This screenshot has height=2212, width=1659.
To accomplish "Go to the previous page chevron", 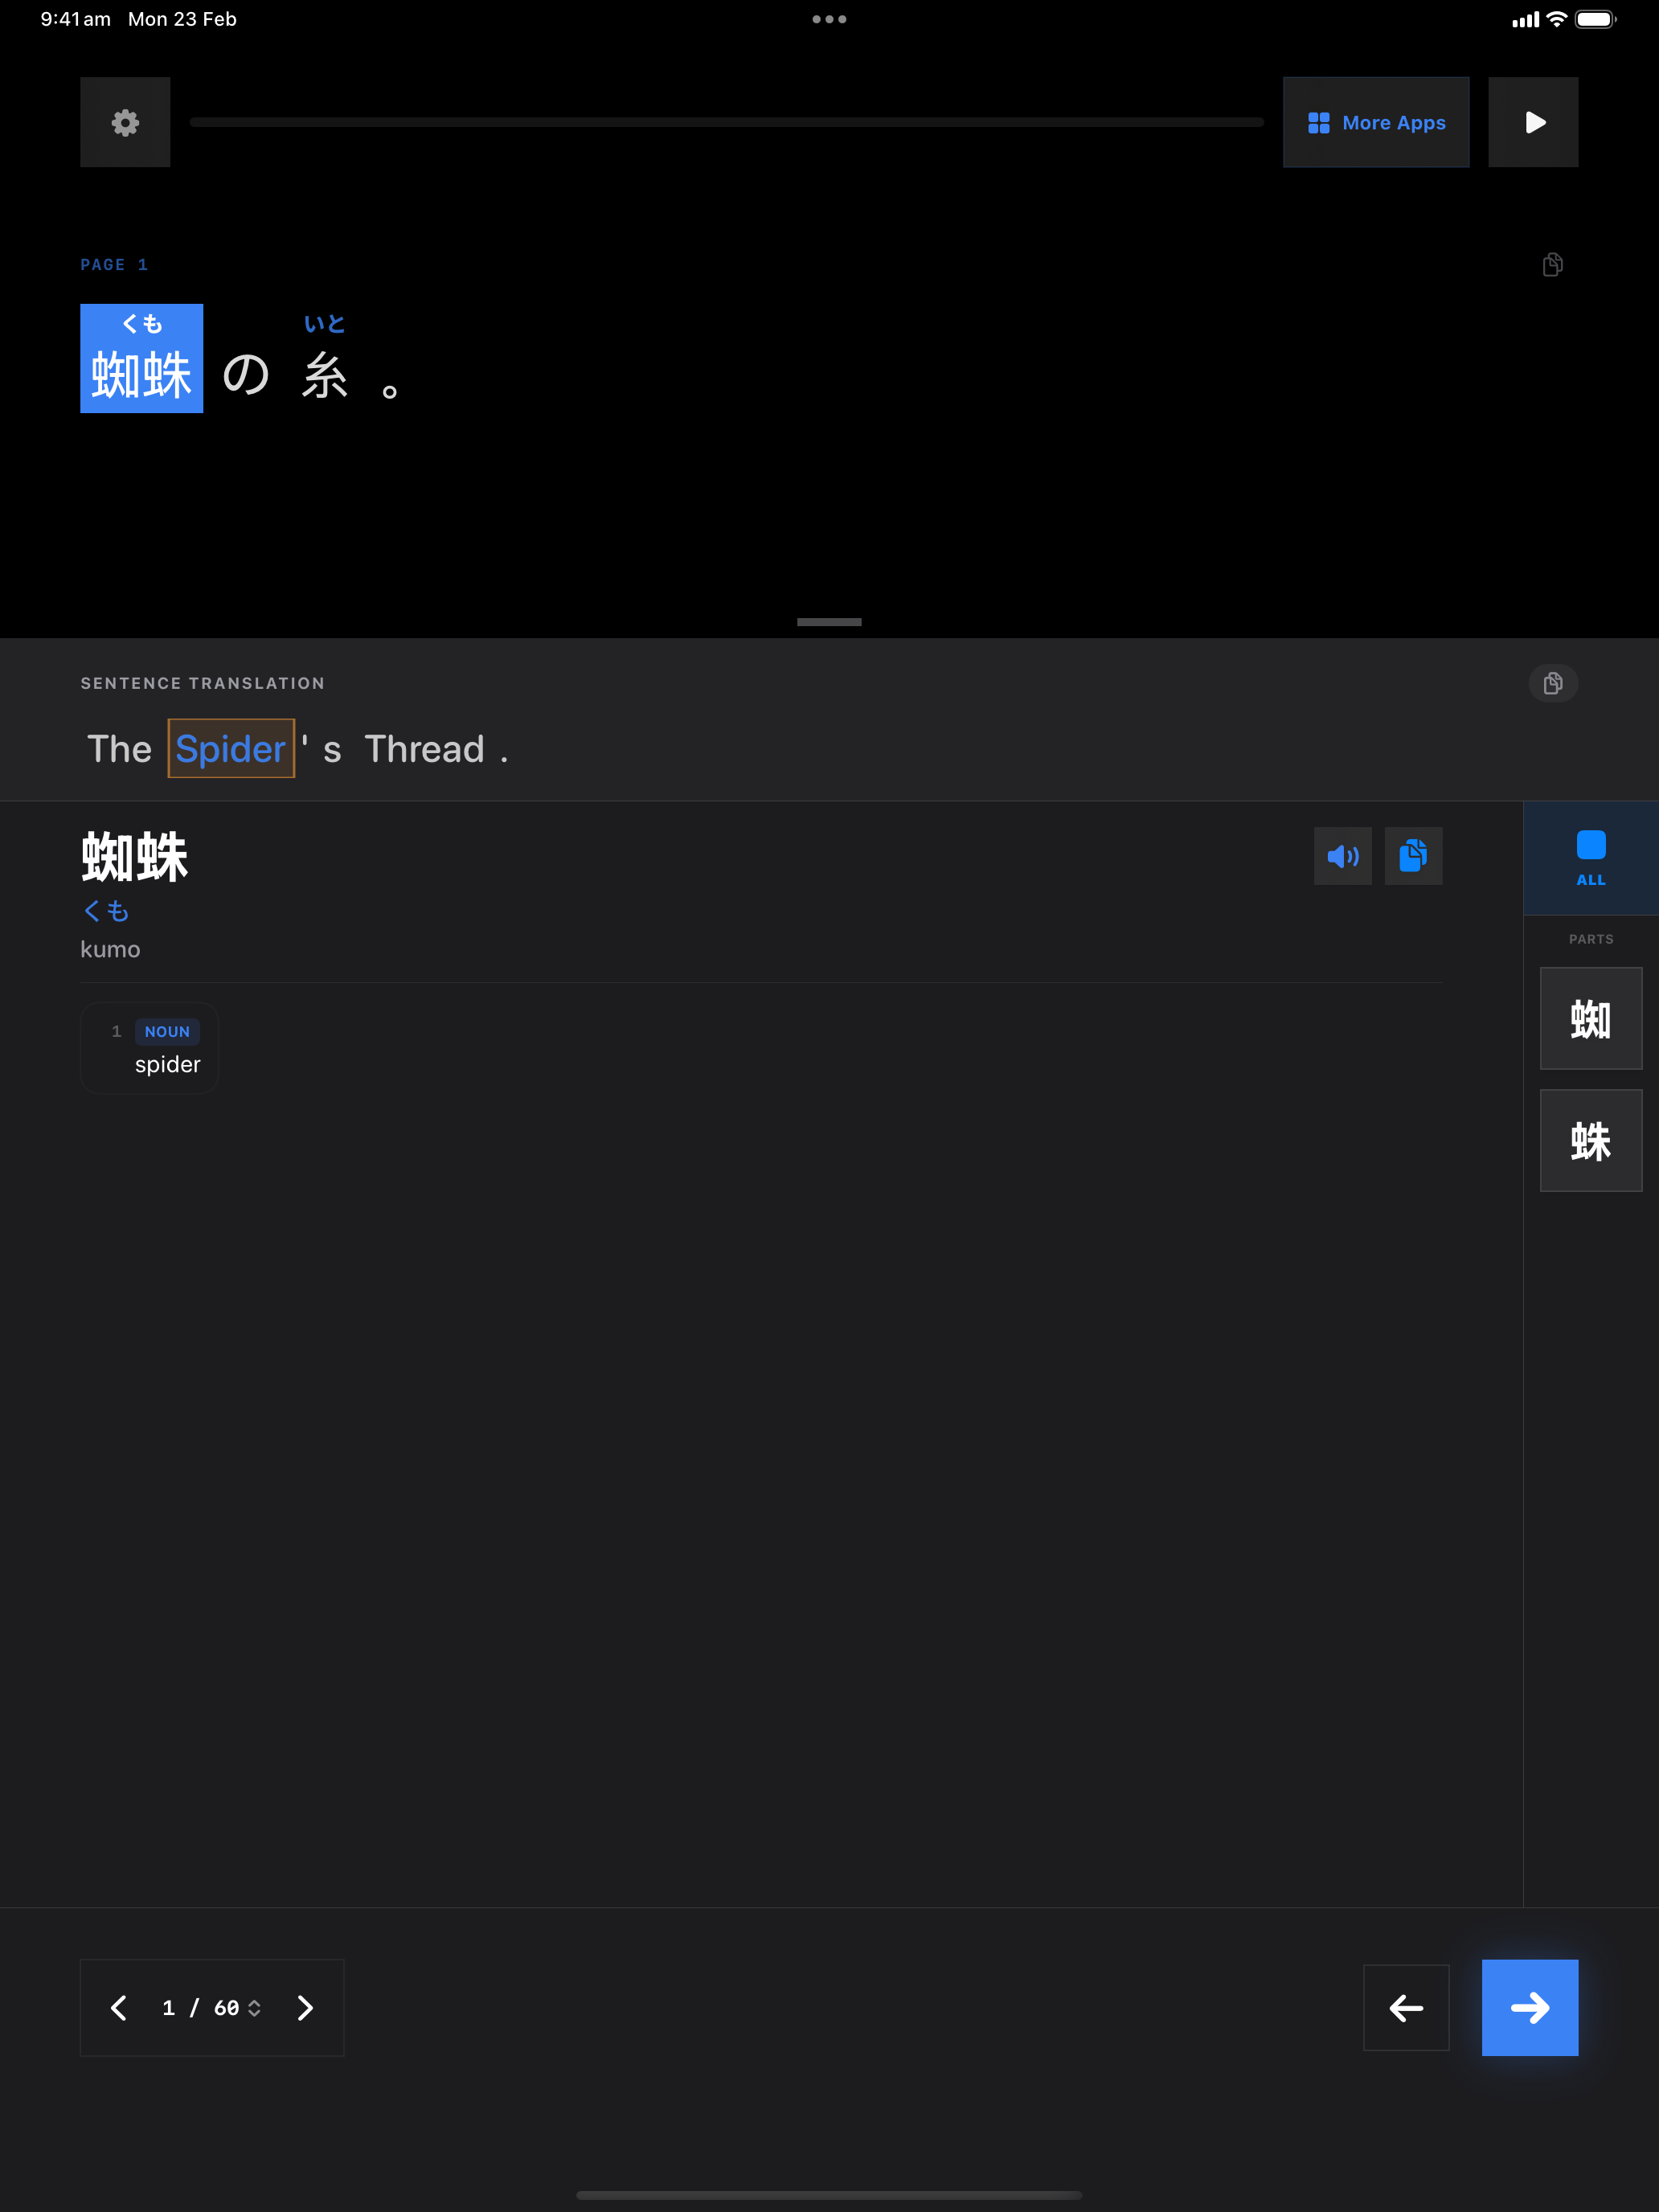I will pyautogui.click(x=119, y=2008).
